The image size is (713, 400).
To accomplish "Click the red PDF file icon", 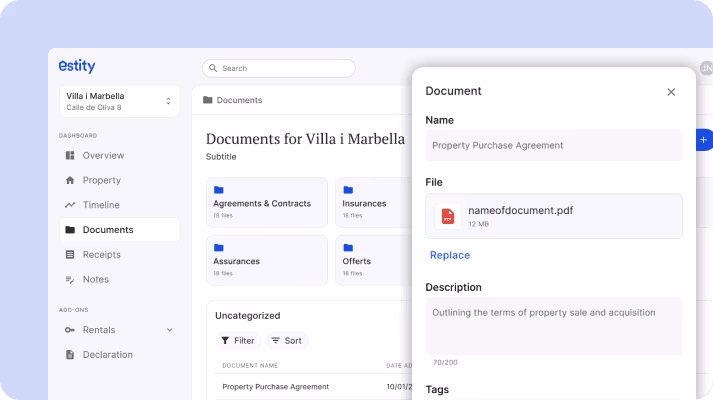I will [448, 216].
